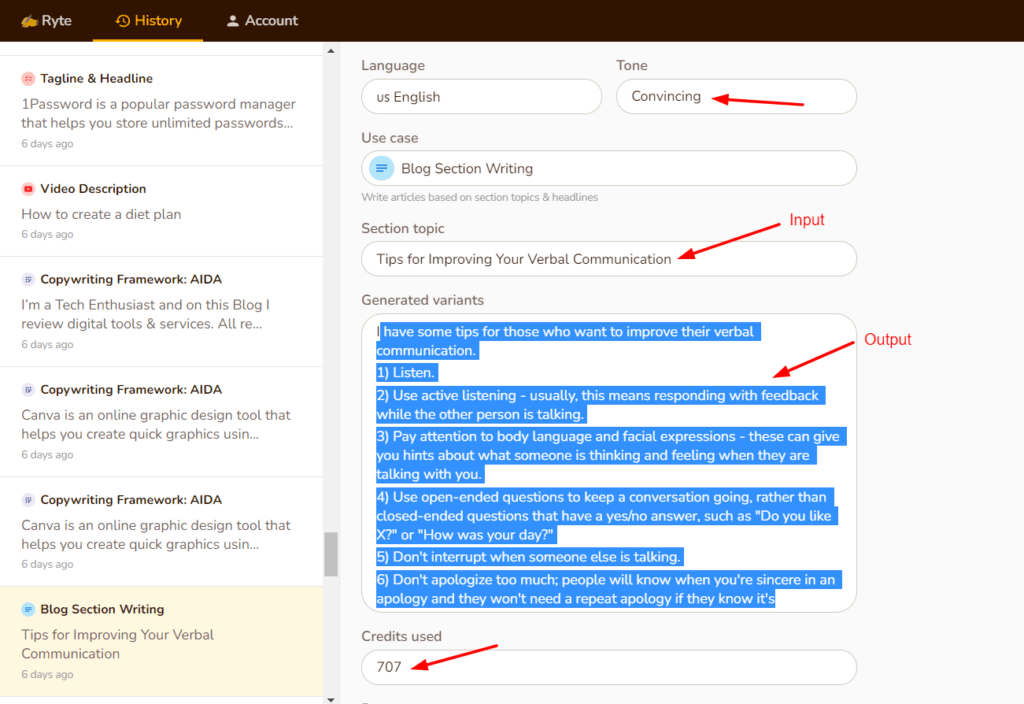Click the Tagline & Headline entry icon
This screenshot has width=1024, height=704.
(30, 78)
